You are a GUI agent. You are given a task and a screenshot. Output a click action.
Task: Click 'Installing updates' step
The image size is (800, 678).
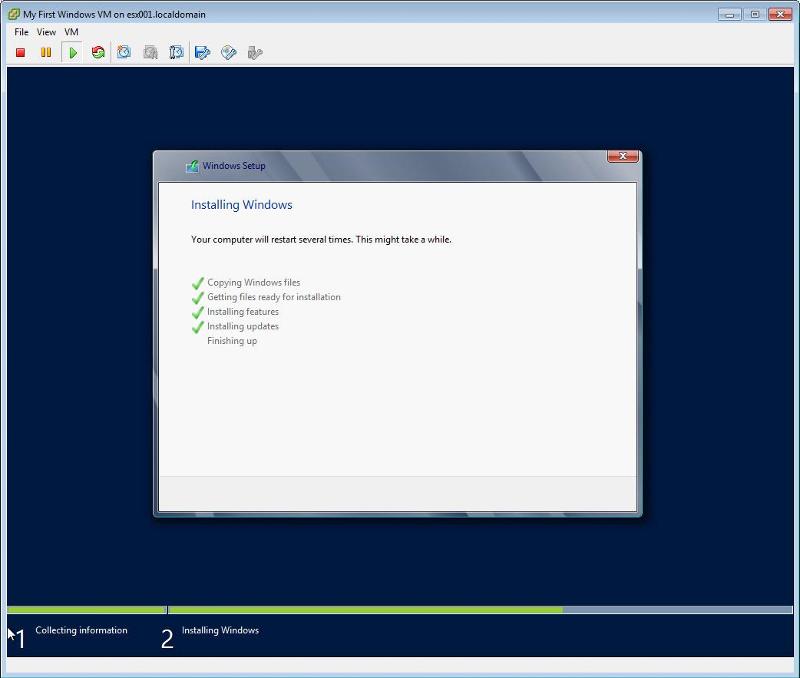[243, 326]
